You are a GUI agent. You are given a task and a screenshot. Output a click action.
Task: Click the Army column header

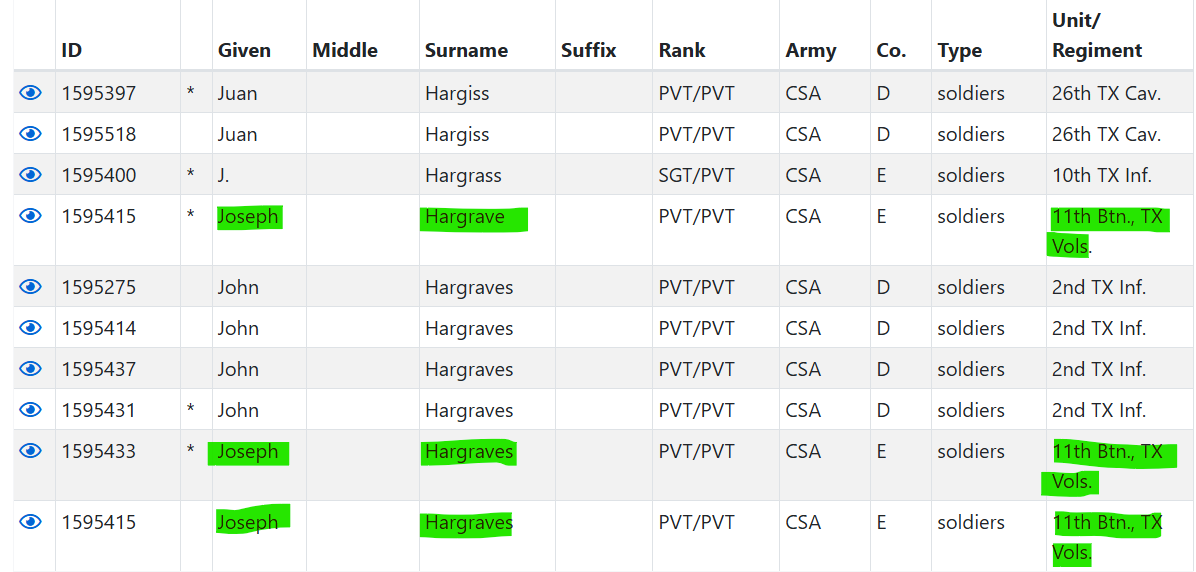(811, 50)
